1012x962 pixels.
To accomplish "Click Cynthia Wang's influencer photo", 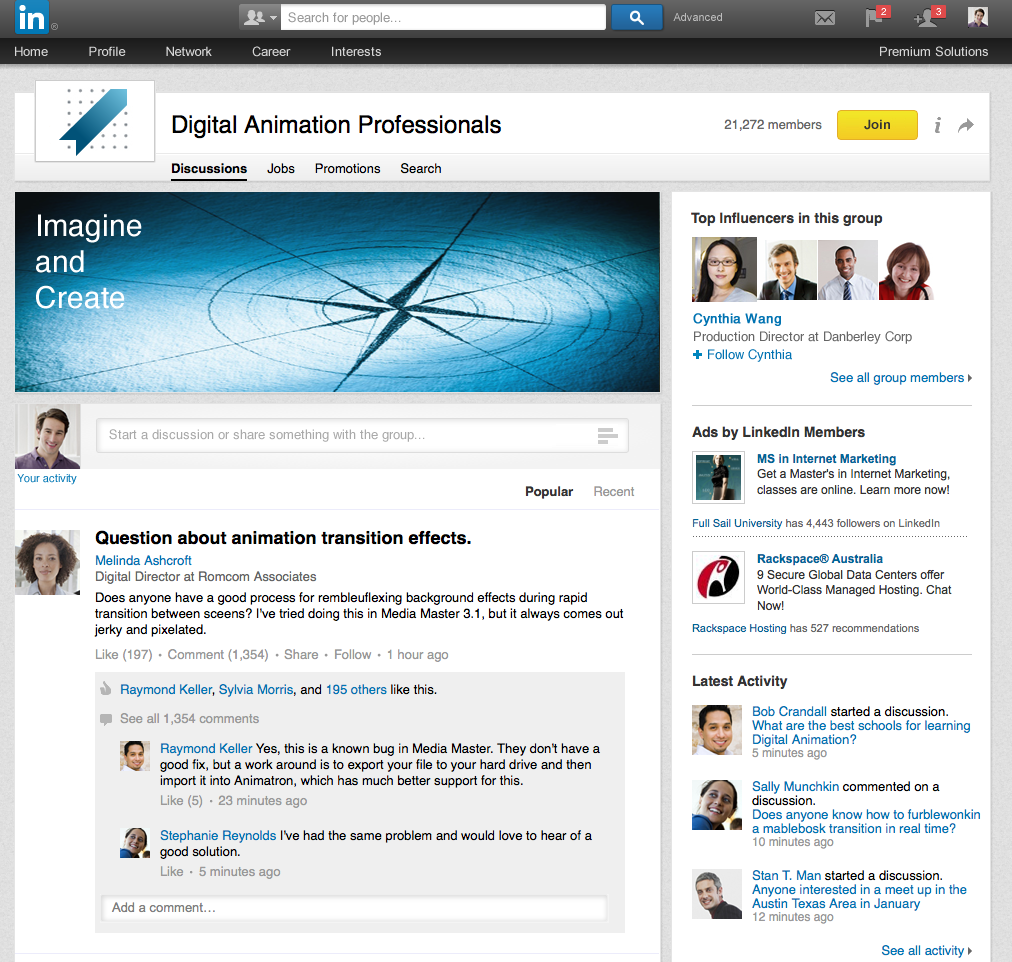I will coord(724,269).
